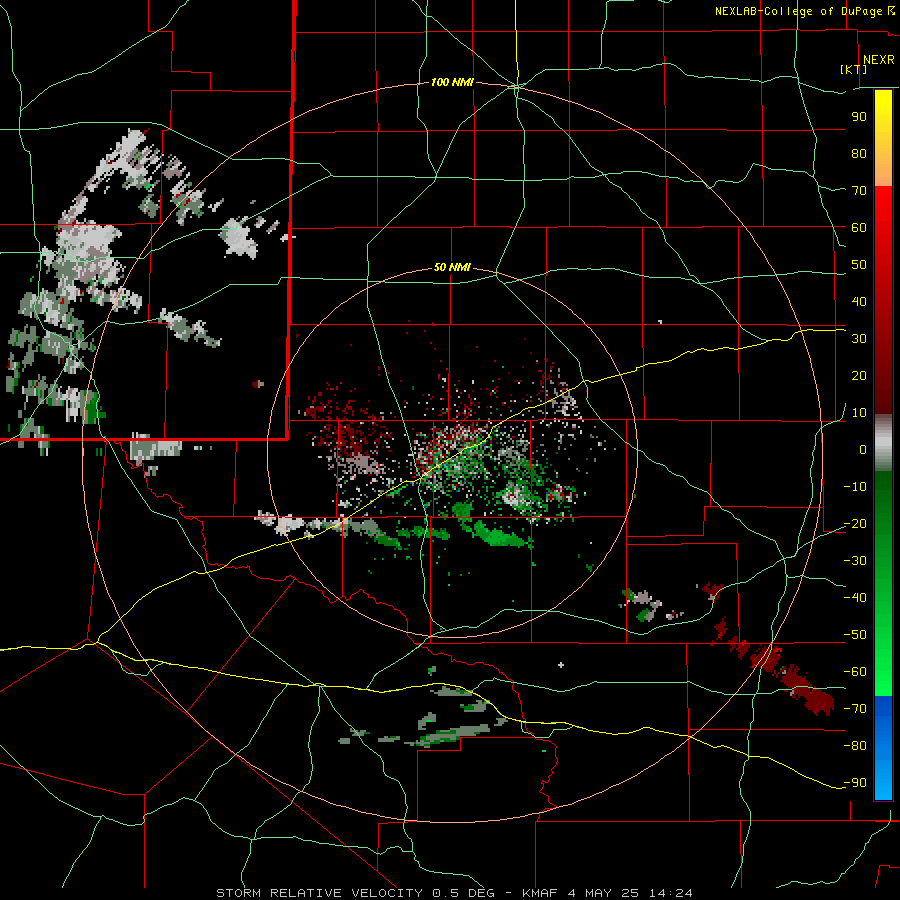Viewport: 900px width, 900px height.
Task: Click the -50 value on velocity scale
Action: [x=855, y=635]
